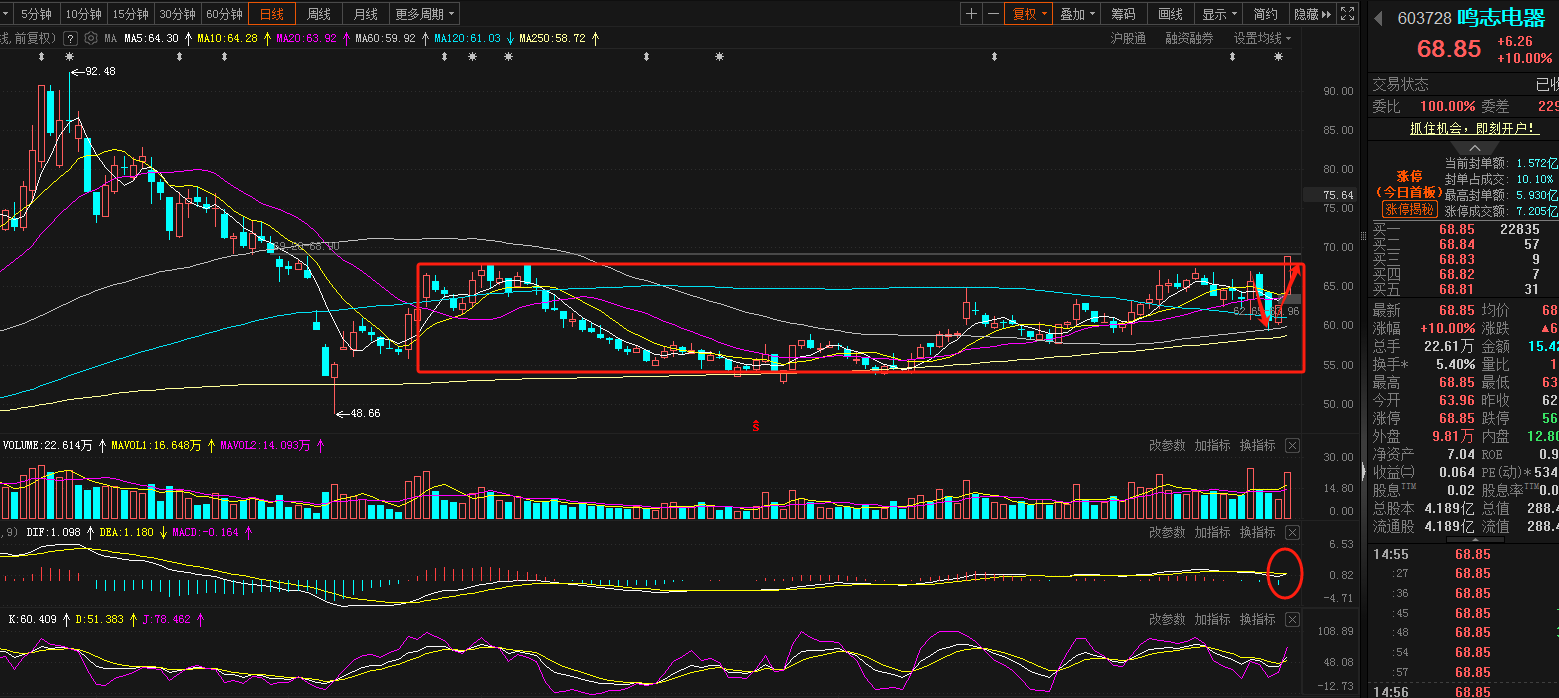The height and width of the screenshot is (698, 1559).
Task: Switch to 简约 simple view
Action: click(1265, 14)
